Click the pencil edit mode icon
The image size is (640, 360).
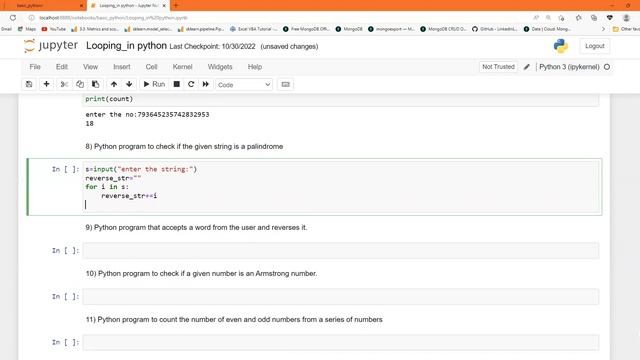[527, 67]
